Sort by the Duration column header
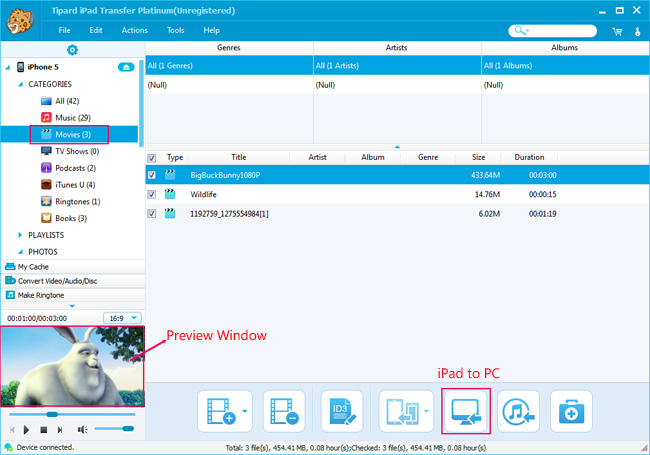The height and width of the screenshot is (455, 650). pyautogui.click(x=529, y=157)
